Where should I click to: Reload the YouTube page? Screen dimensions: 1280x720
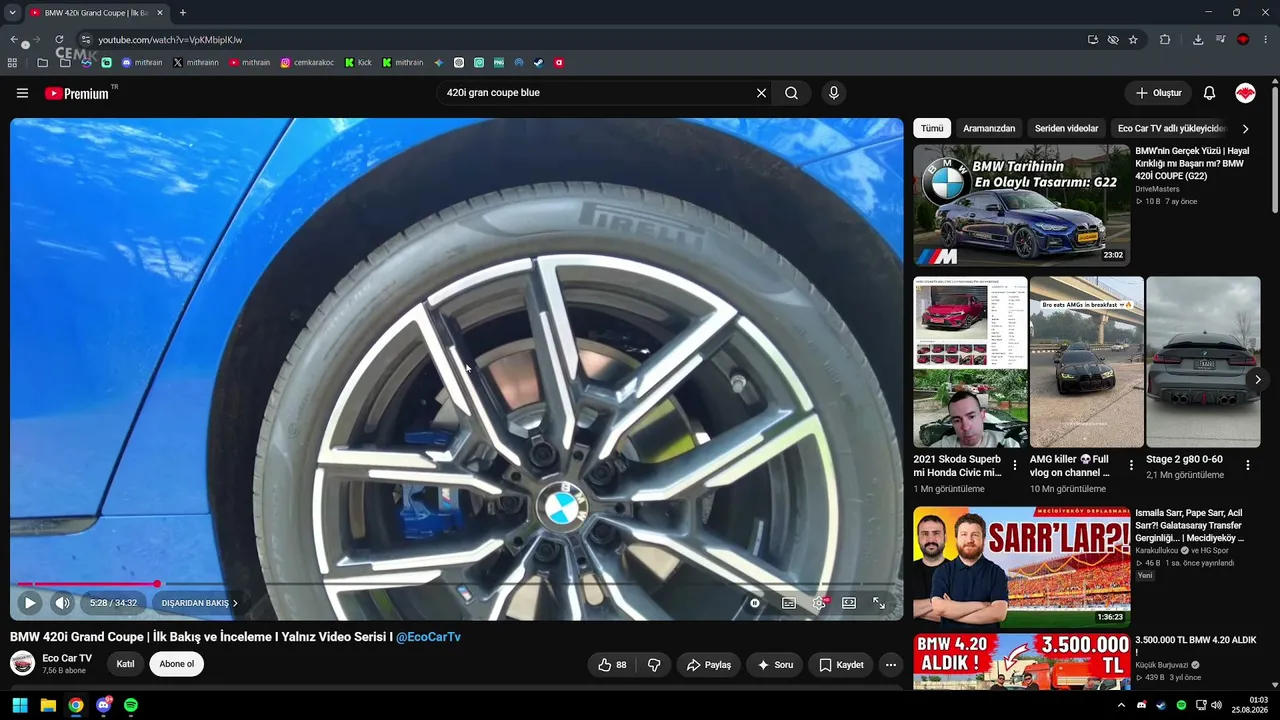(x=59, y=40)
